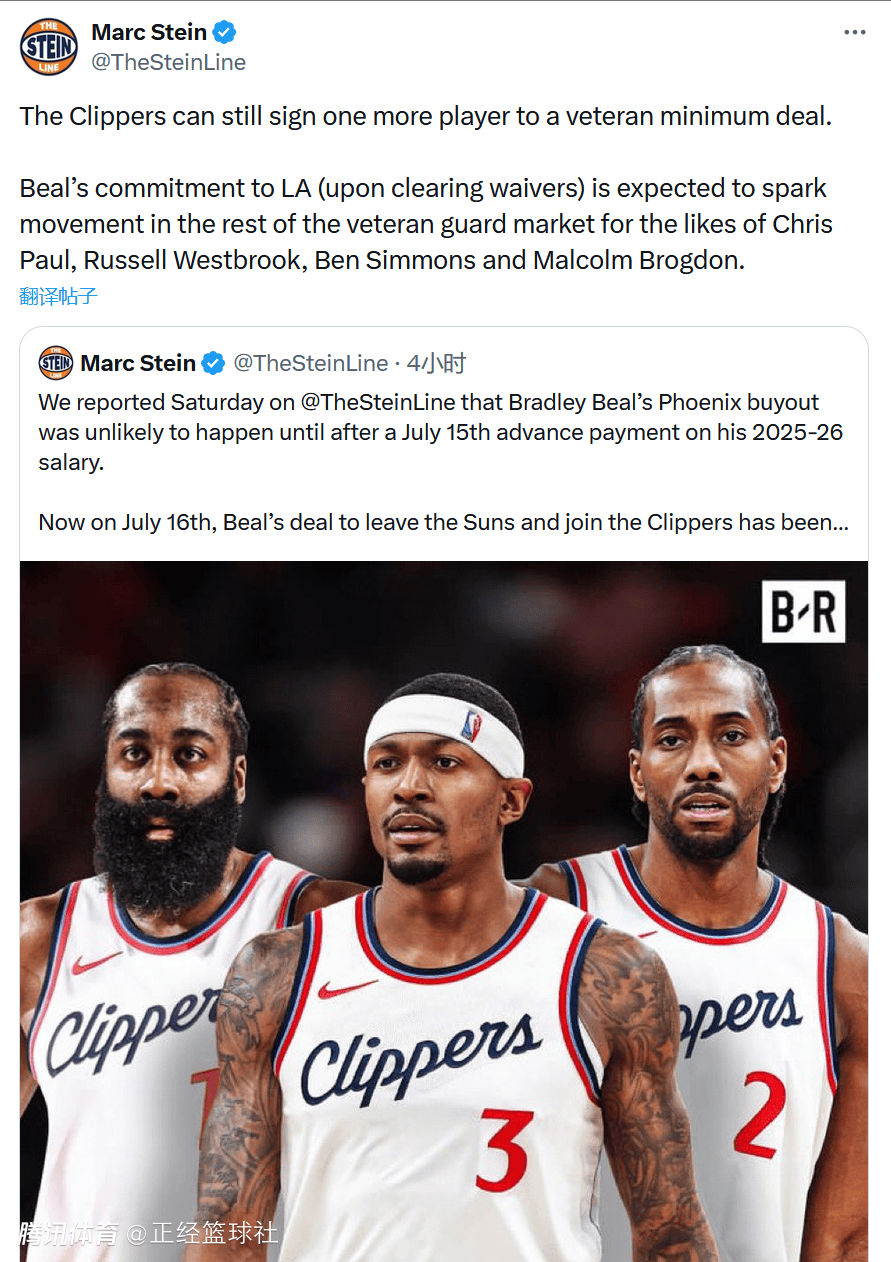Translate the post via 翻译帖子 link
The image size is (891, 1262).
[58, 296]
